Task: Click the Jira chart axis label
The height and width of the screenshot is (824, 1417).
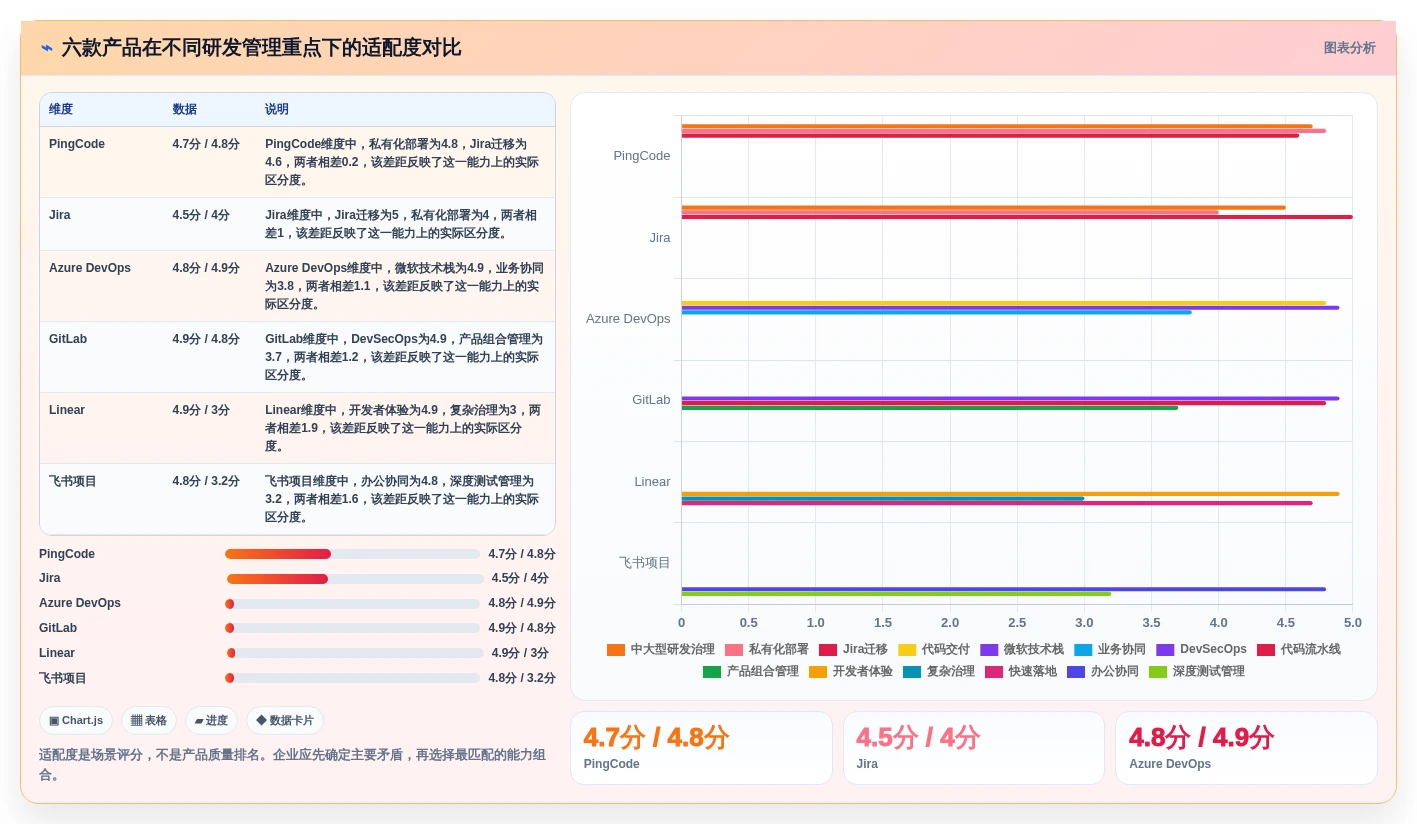Action: 660,238
